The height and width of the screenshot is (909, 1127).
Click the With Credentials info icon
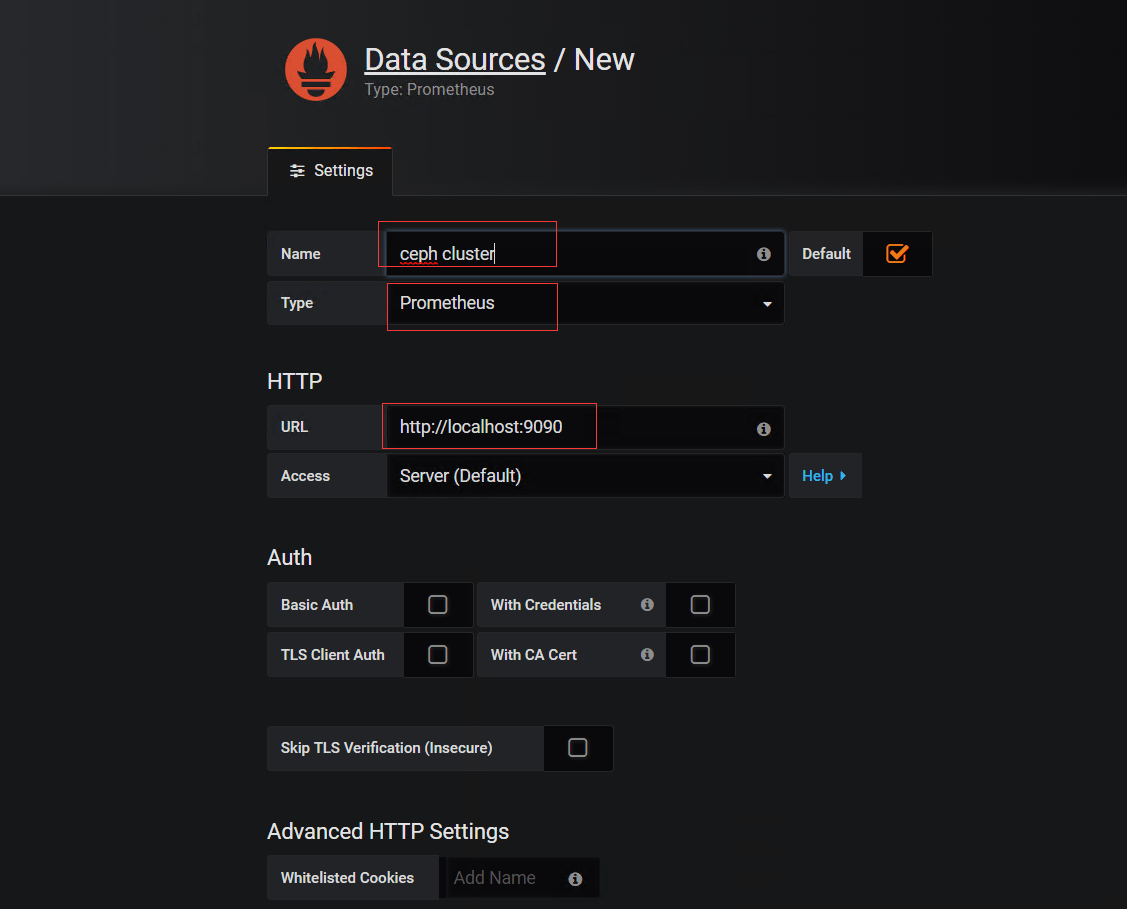tap(647, 604)
